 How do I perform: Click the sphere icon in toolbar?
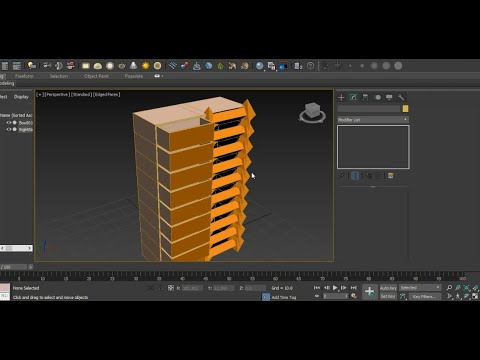pos(110,66)
